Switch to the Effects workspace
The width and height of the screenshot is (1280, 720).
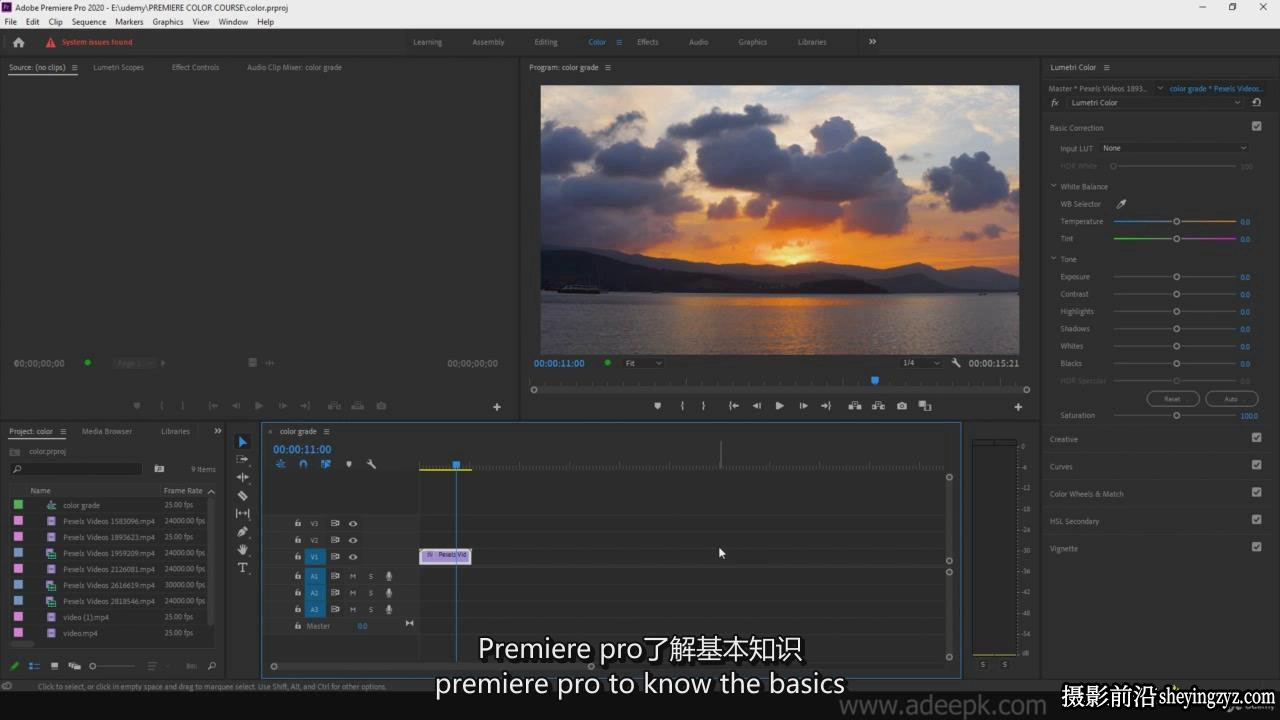[648, 42]
